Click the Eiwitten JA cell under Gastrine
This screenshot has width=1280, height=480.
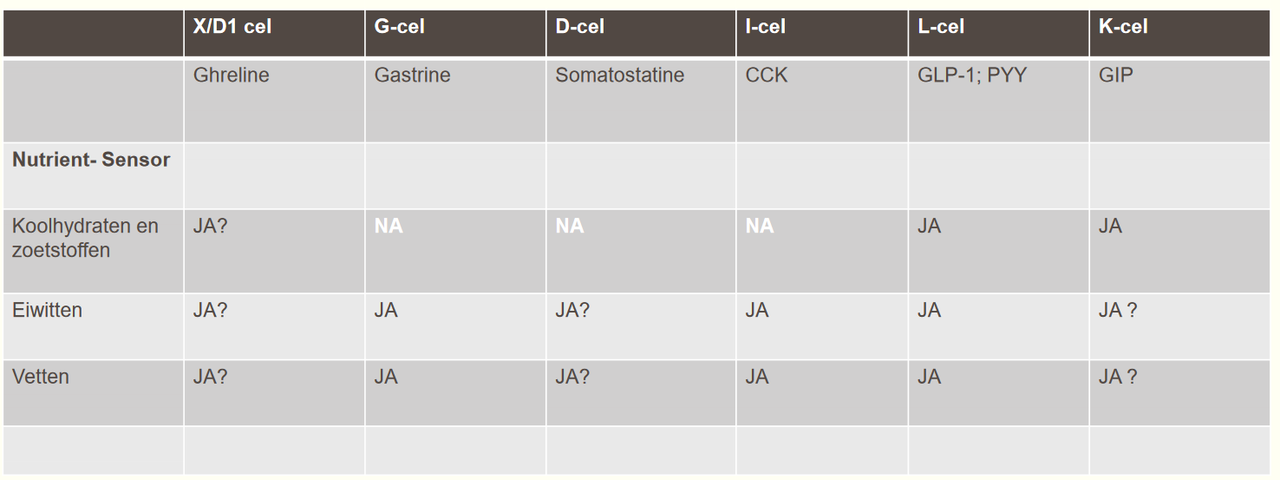(x=386, y=311)
